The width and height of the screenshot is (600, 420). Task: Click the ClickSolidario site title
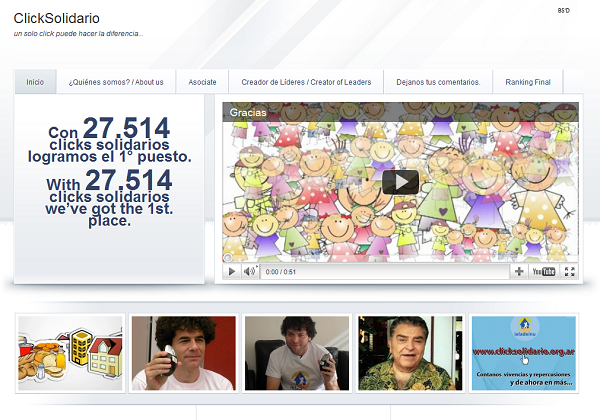[x=57, y=18]
